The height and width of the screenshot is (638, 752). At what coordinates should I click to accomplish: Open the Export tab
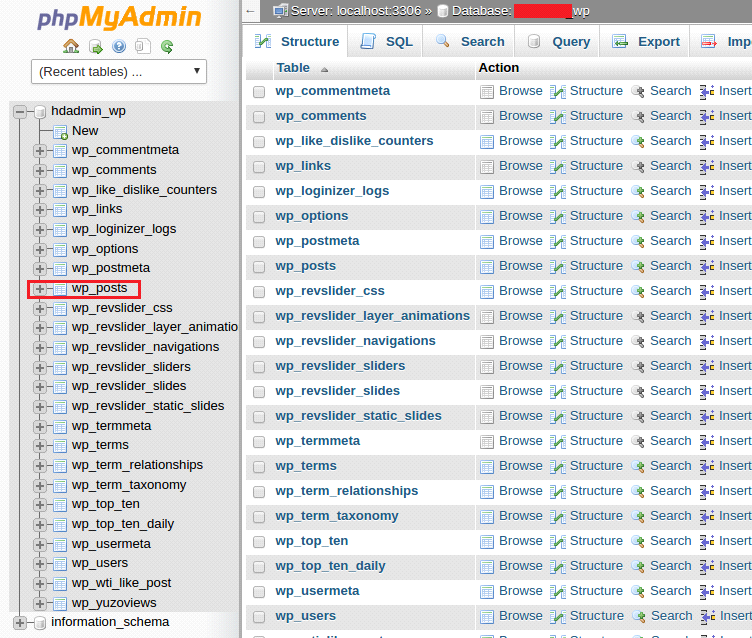point(647,42)
